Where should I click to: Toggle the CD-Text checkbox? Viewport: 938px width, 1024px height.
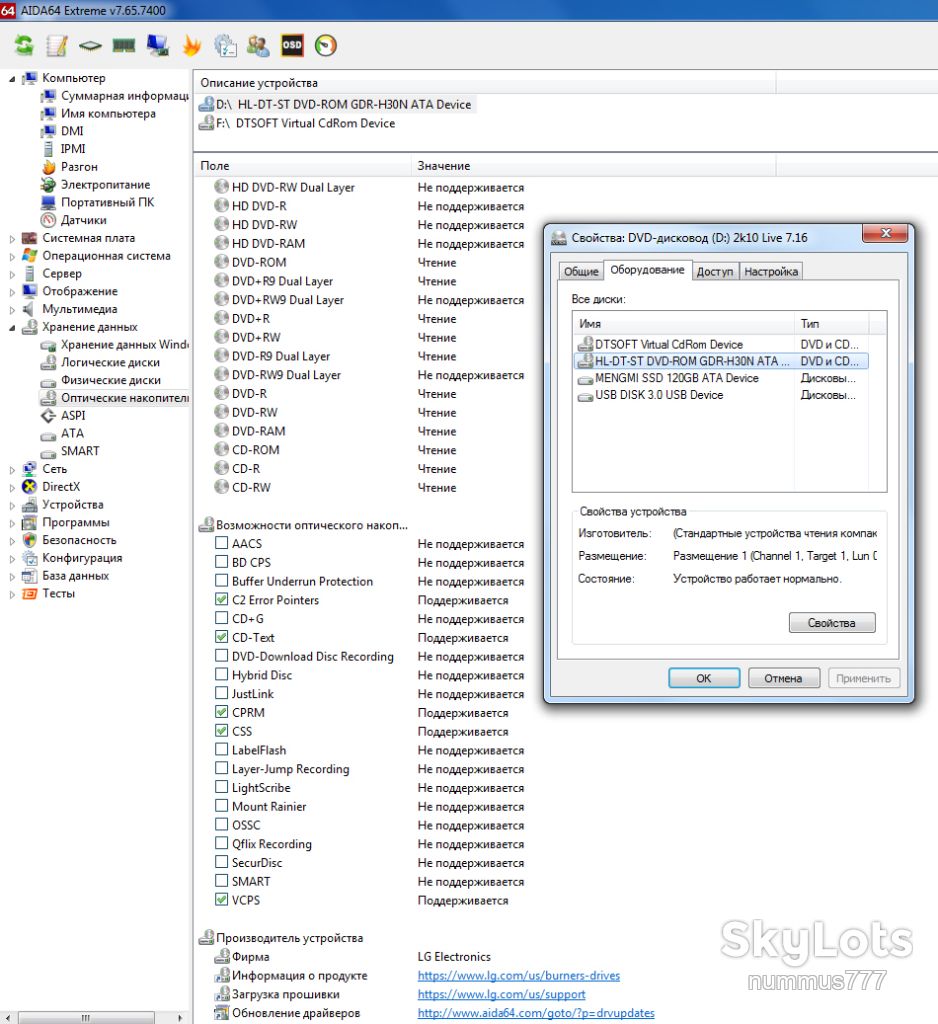[221, 637]
